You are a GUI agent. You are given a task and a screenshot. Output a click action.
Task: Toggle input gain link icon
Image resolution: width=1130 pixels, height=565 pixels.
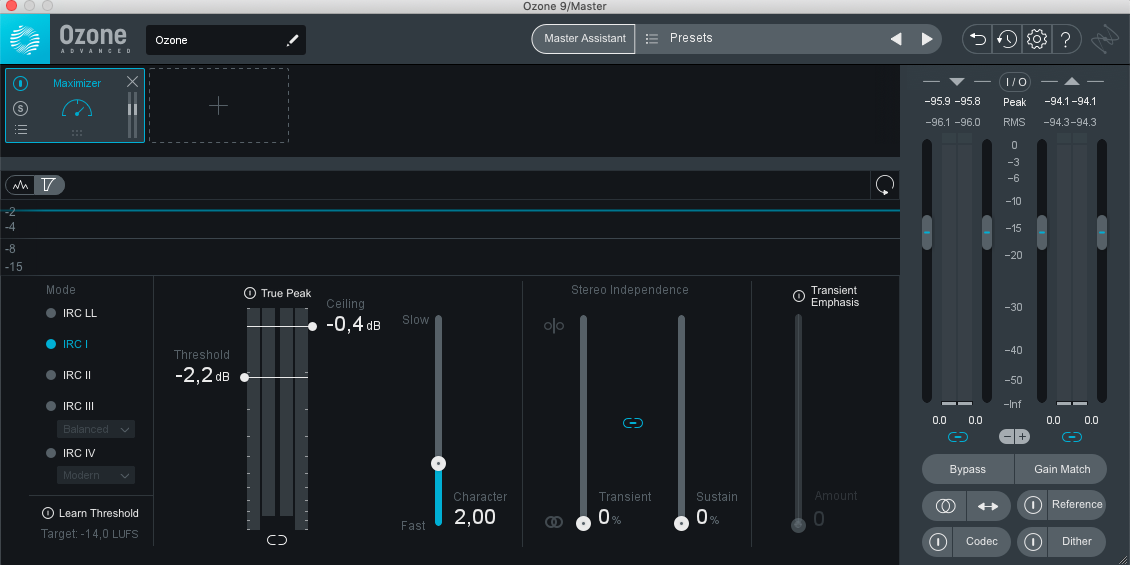coord(957,437)
